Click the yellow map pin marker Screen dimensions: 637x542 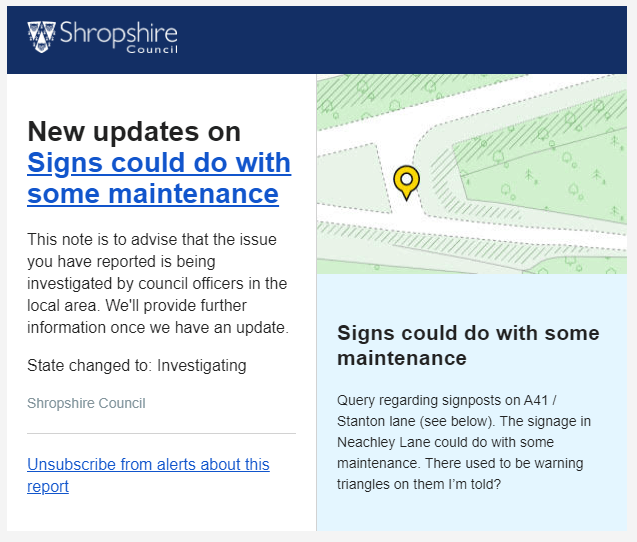coord(406,182)
